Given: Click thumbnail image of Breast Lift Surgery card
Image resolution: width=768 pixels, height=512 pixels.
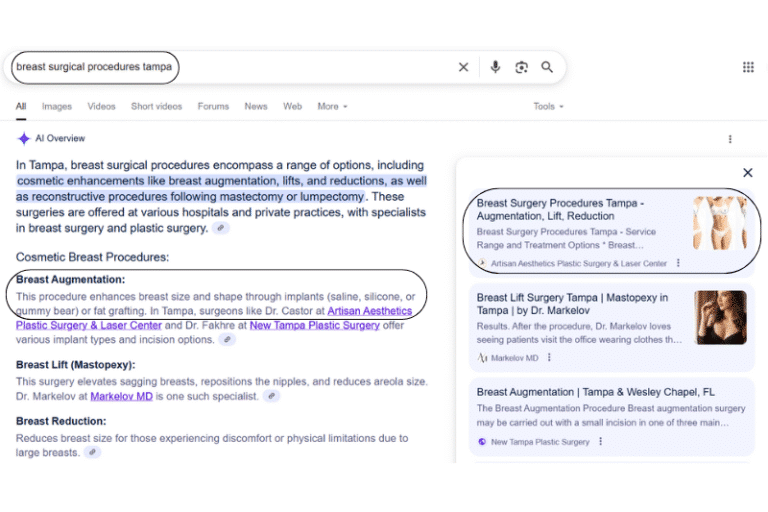Looking at the screenshot, I should click(x=720, y=317).
